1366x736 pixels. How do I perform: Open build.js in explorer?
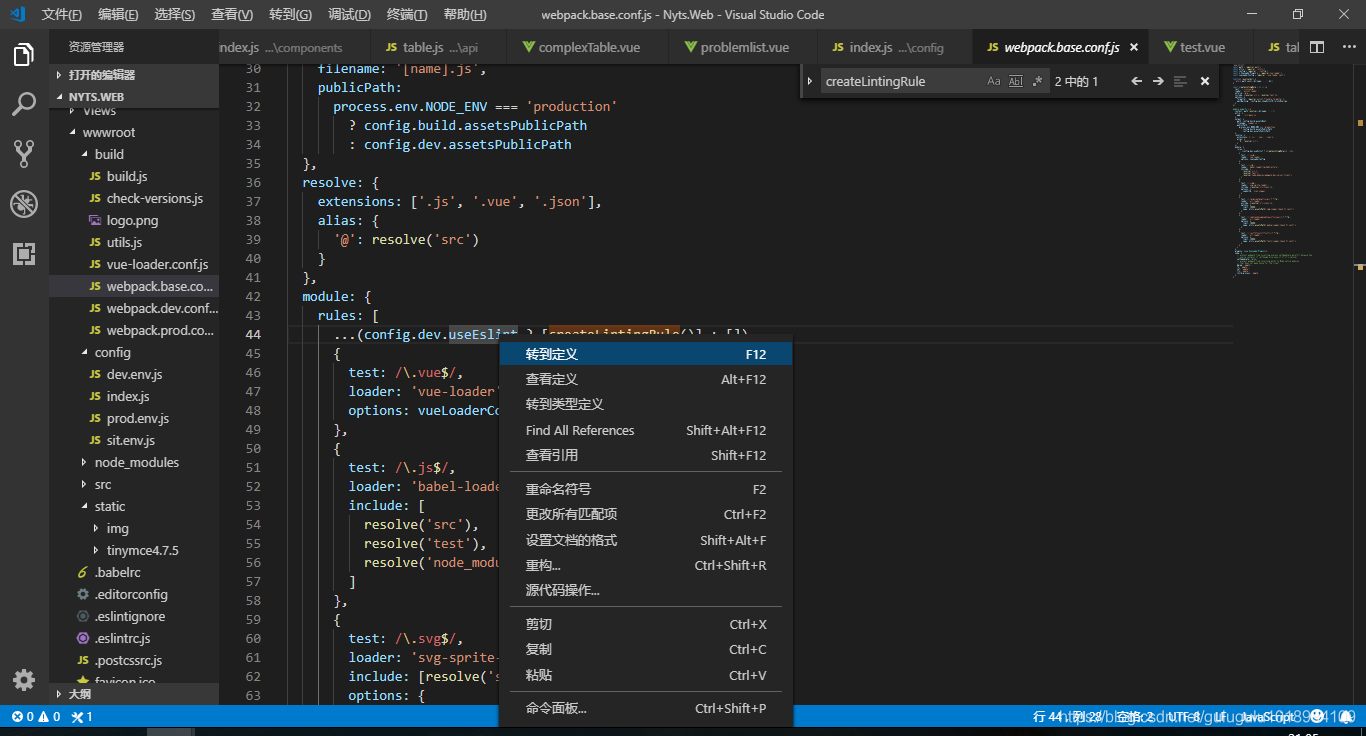(x=127, y=176)
